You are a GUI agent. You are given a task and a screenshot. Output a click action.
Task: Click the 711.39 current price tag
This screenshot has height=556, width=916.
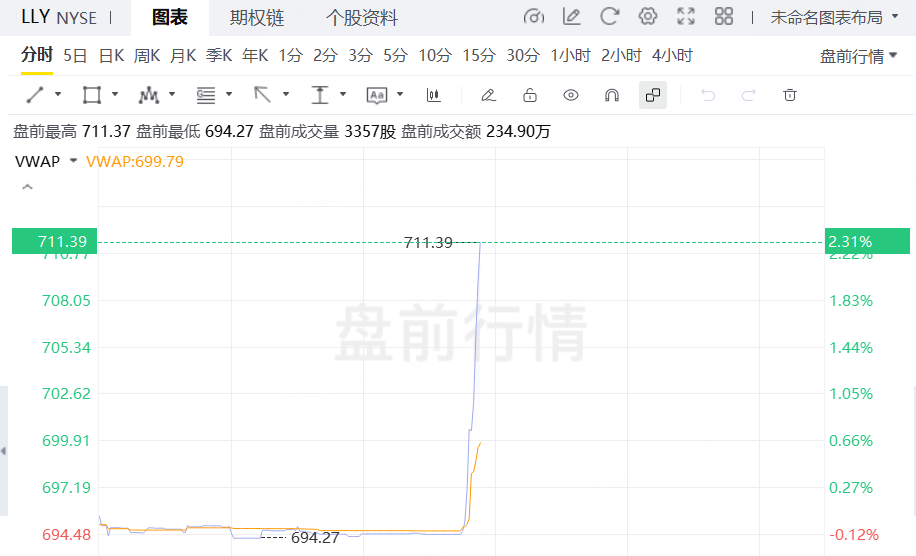click(x=54, y=241)
